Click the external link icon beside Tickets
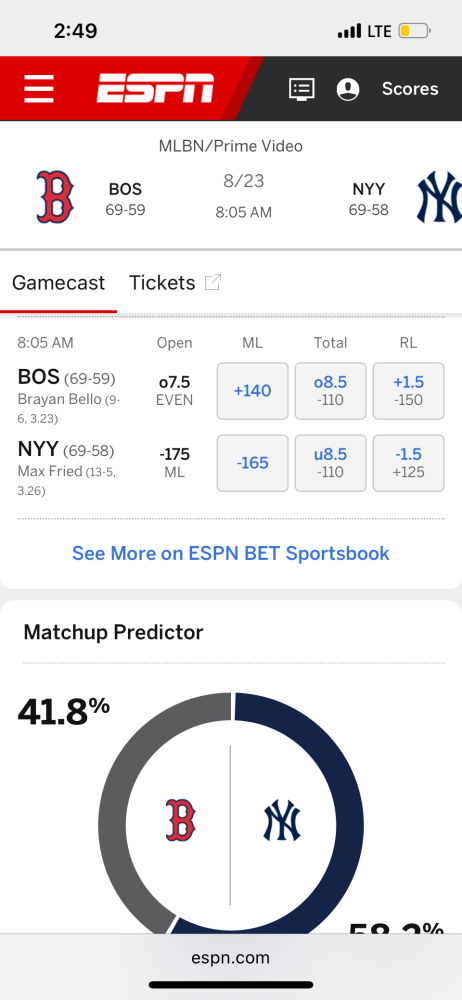The width and height of the screenshot is (462, 1000). point(213,282)
